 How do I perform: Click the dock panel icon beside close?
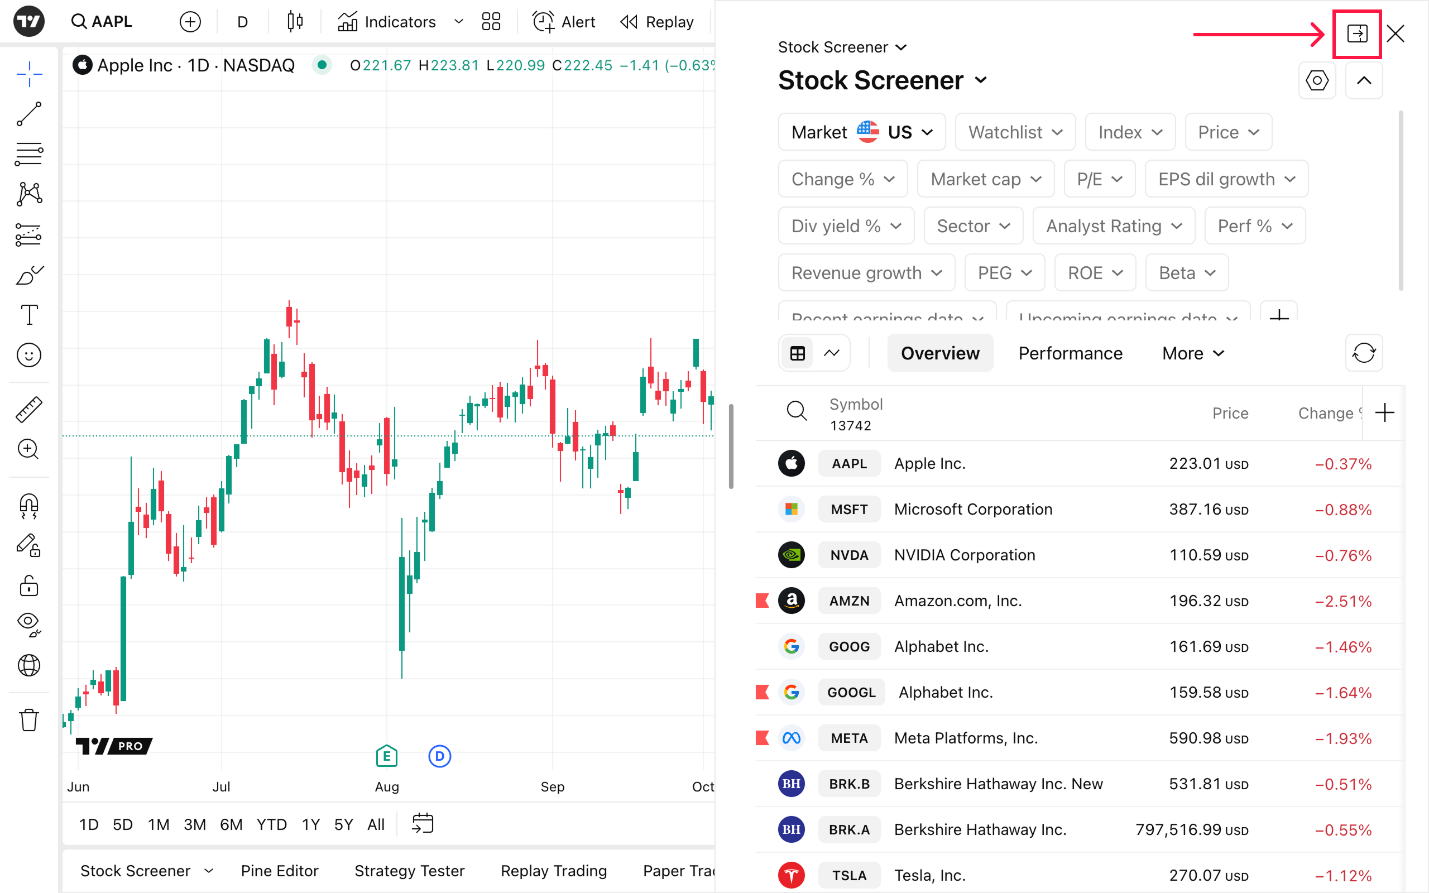[1357, 34]
